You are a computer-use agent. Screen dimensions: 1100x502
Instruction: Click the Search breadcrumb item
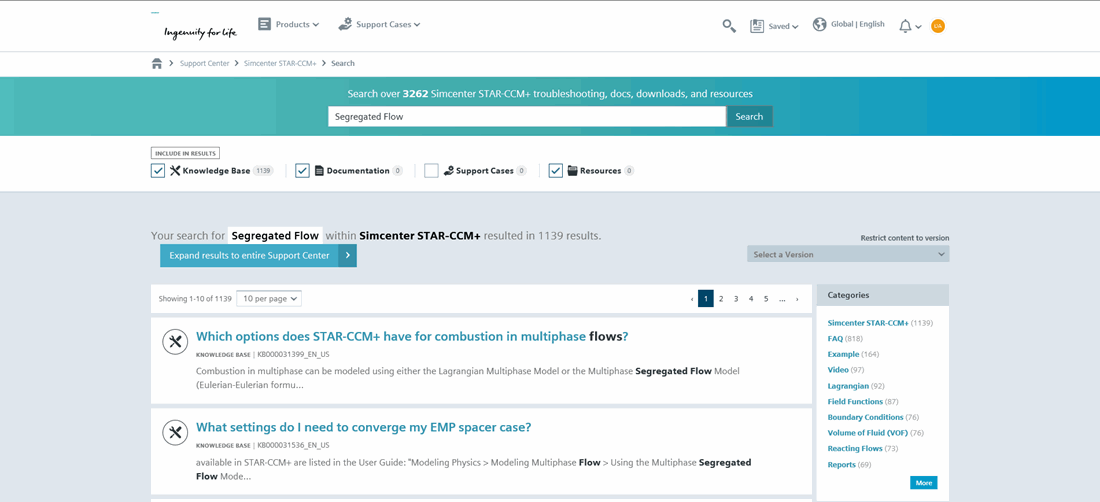343,63
